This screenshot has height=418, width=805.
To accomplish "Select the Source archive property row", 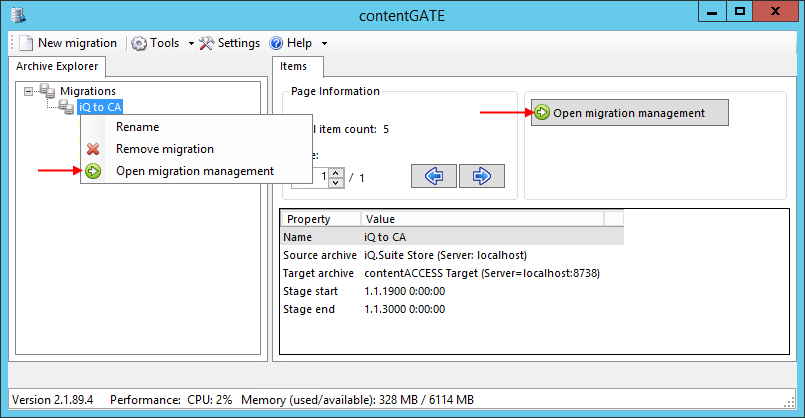I will 319,255.
